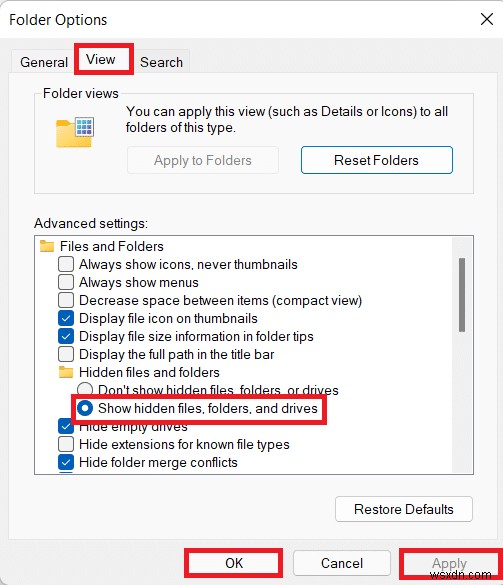
Task: Select the Files and Folders tree label
Action: point(112,246)
